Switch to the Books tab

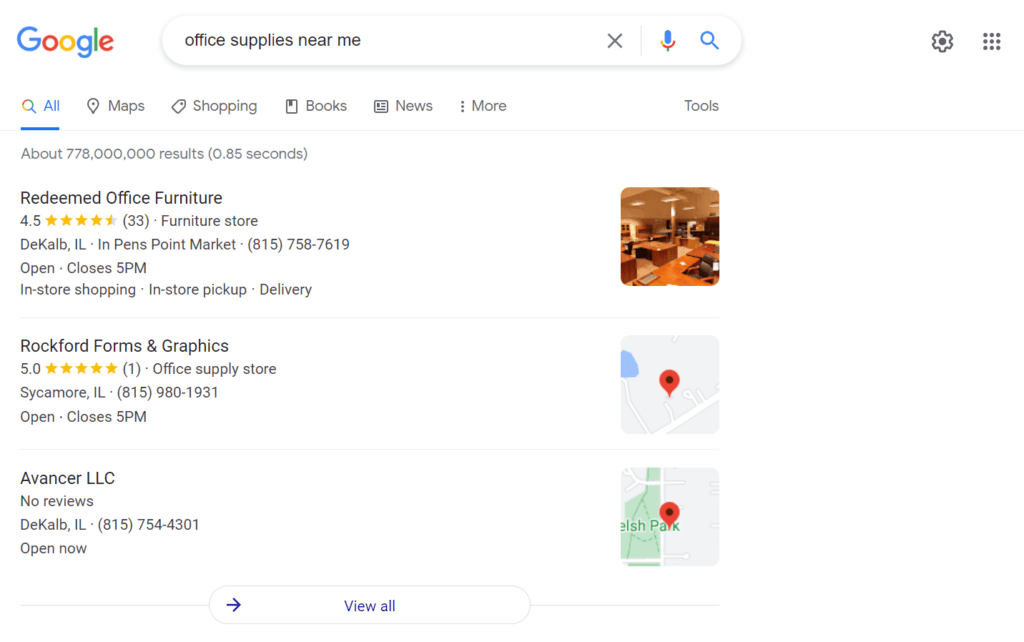coord(325,105)
